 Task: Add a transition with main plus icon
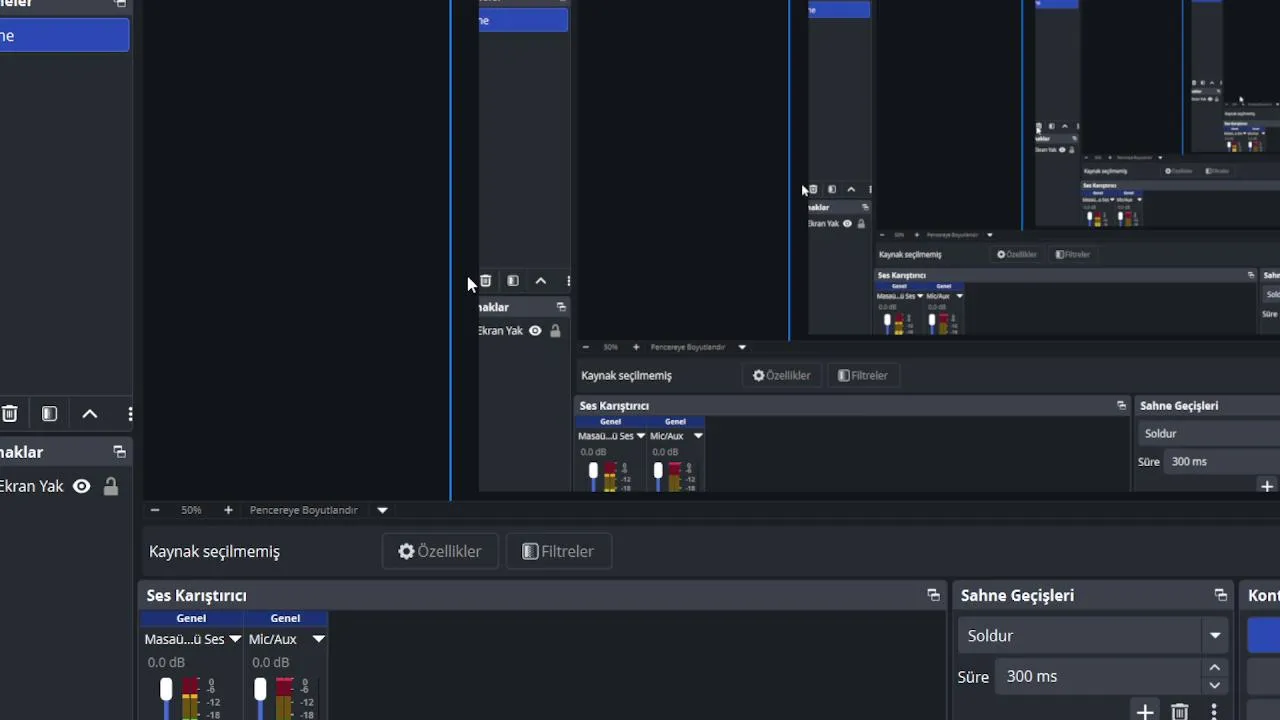pos(1145,712)
